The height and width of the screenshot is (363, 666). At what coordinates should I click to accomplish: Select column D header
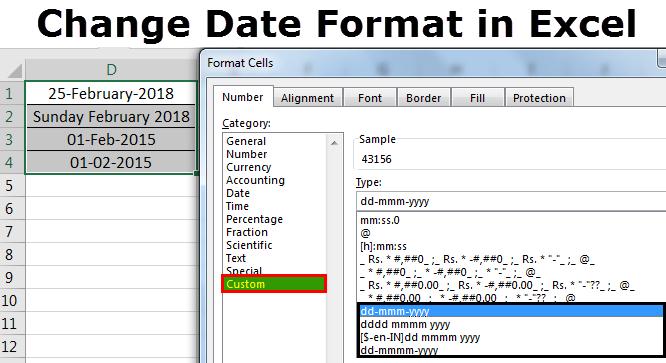click(111, 70)
